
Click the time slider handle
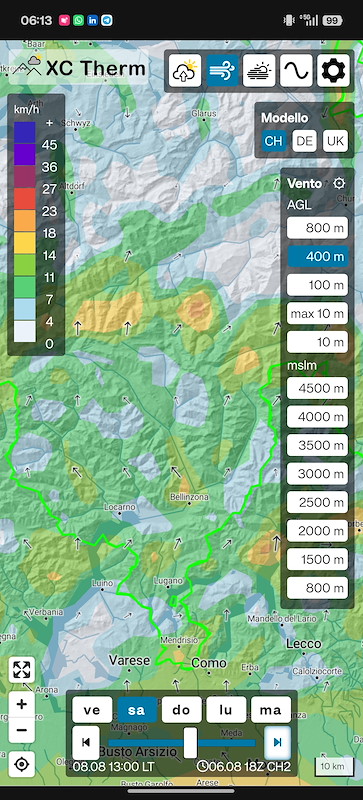(190, 742)
